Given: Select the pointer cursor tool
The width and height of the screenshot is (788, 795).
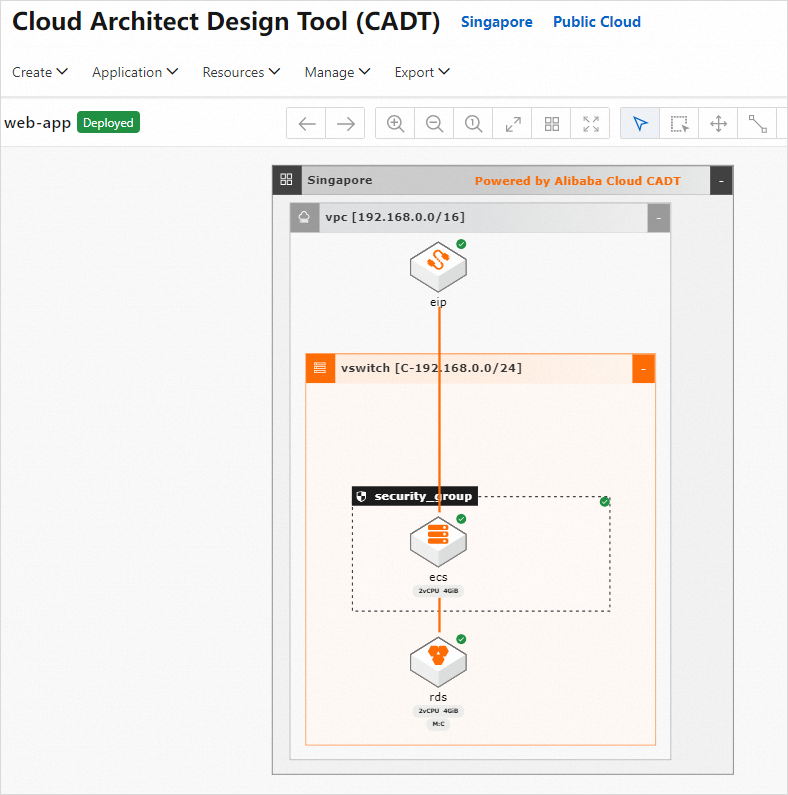Looking at the screenshot, I should (640, 123).
